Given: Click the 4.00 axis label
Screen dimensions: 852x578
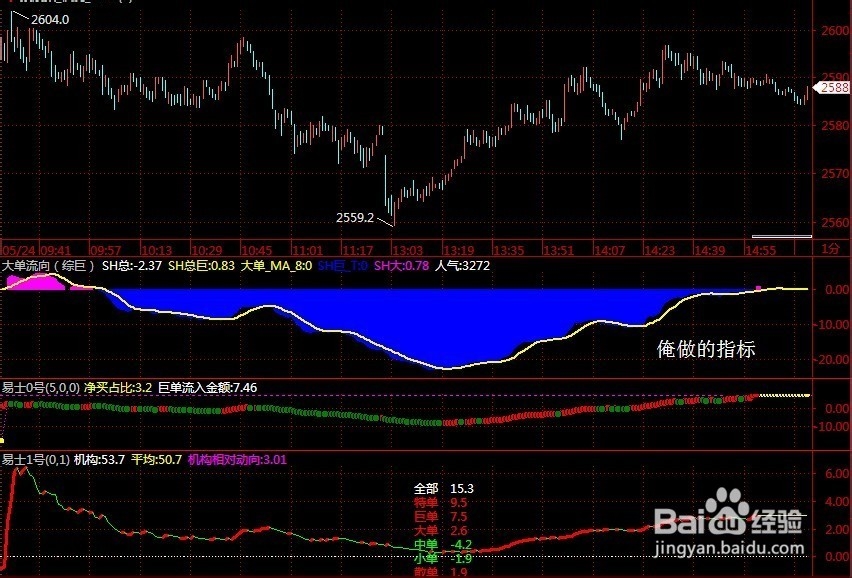Looking at the screenshot, I should pyautogui.click(x=837, y=501).
